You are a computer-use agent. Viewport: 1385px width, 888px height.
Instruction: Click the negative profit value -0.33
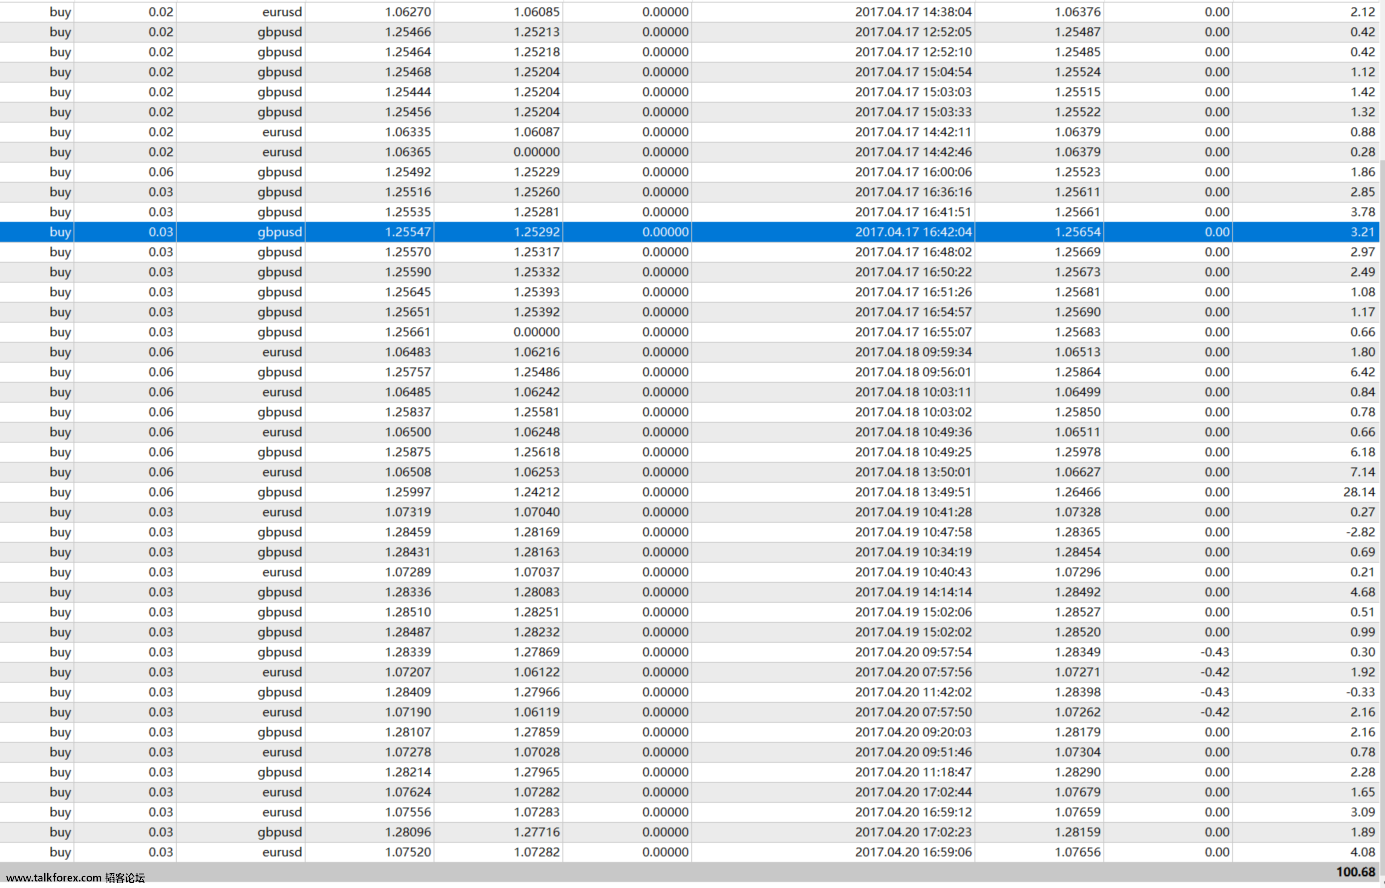click(1360, 692)
